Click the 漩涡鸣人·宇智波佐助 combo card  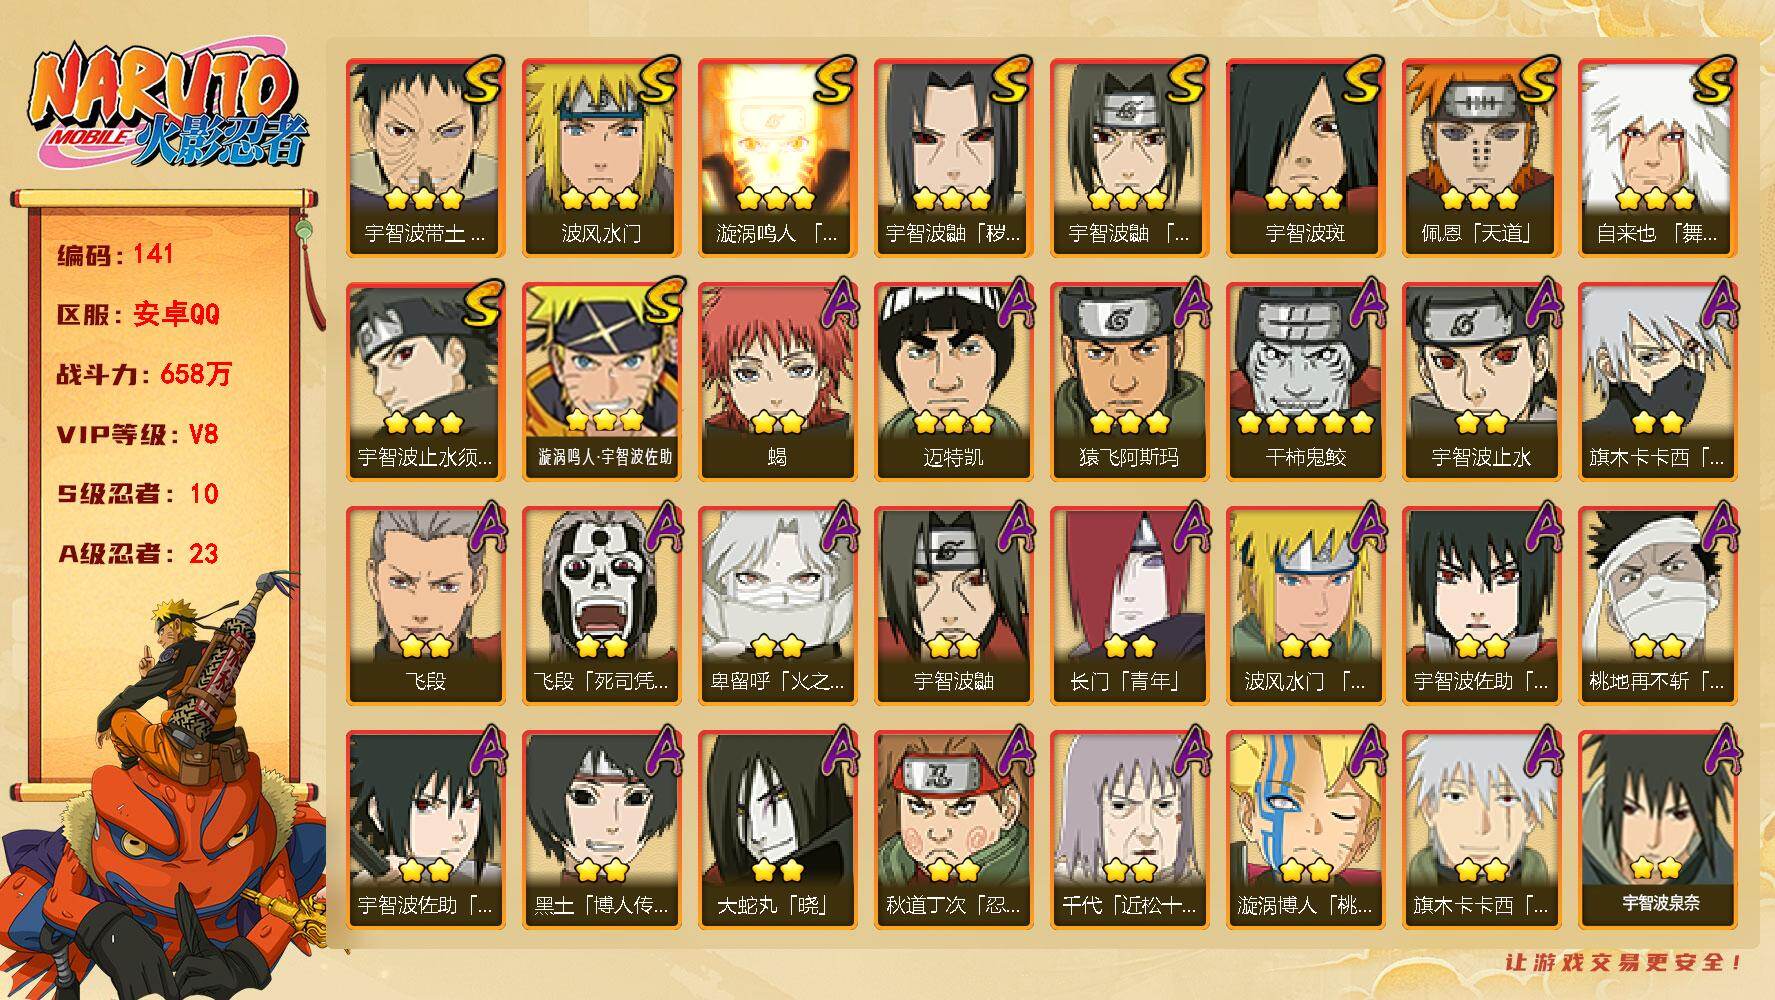(601, 381)
